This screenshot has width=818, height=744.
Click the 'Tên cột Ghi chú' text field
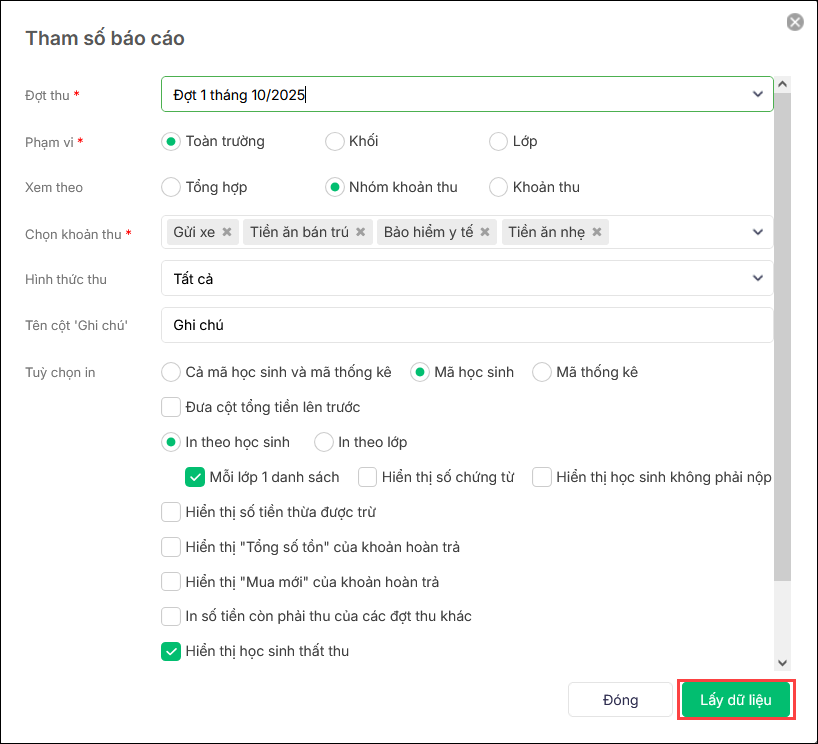[466, 325]
